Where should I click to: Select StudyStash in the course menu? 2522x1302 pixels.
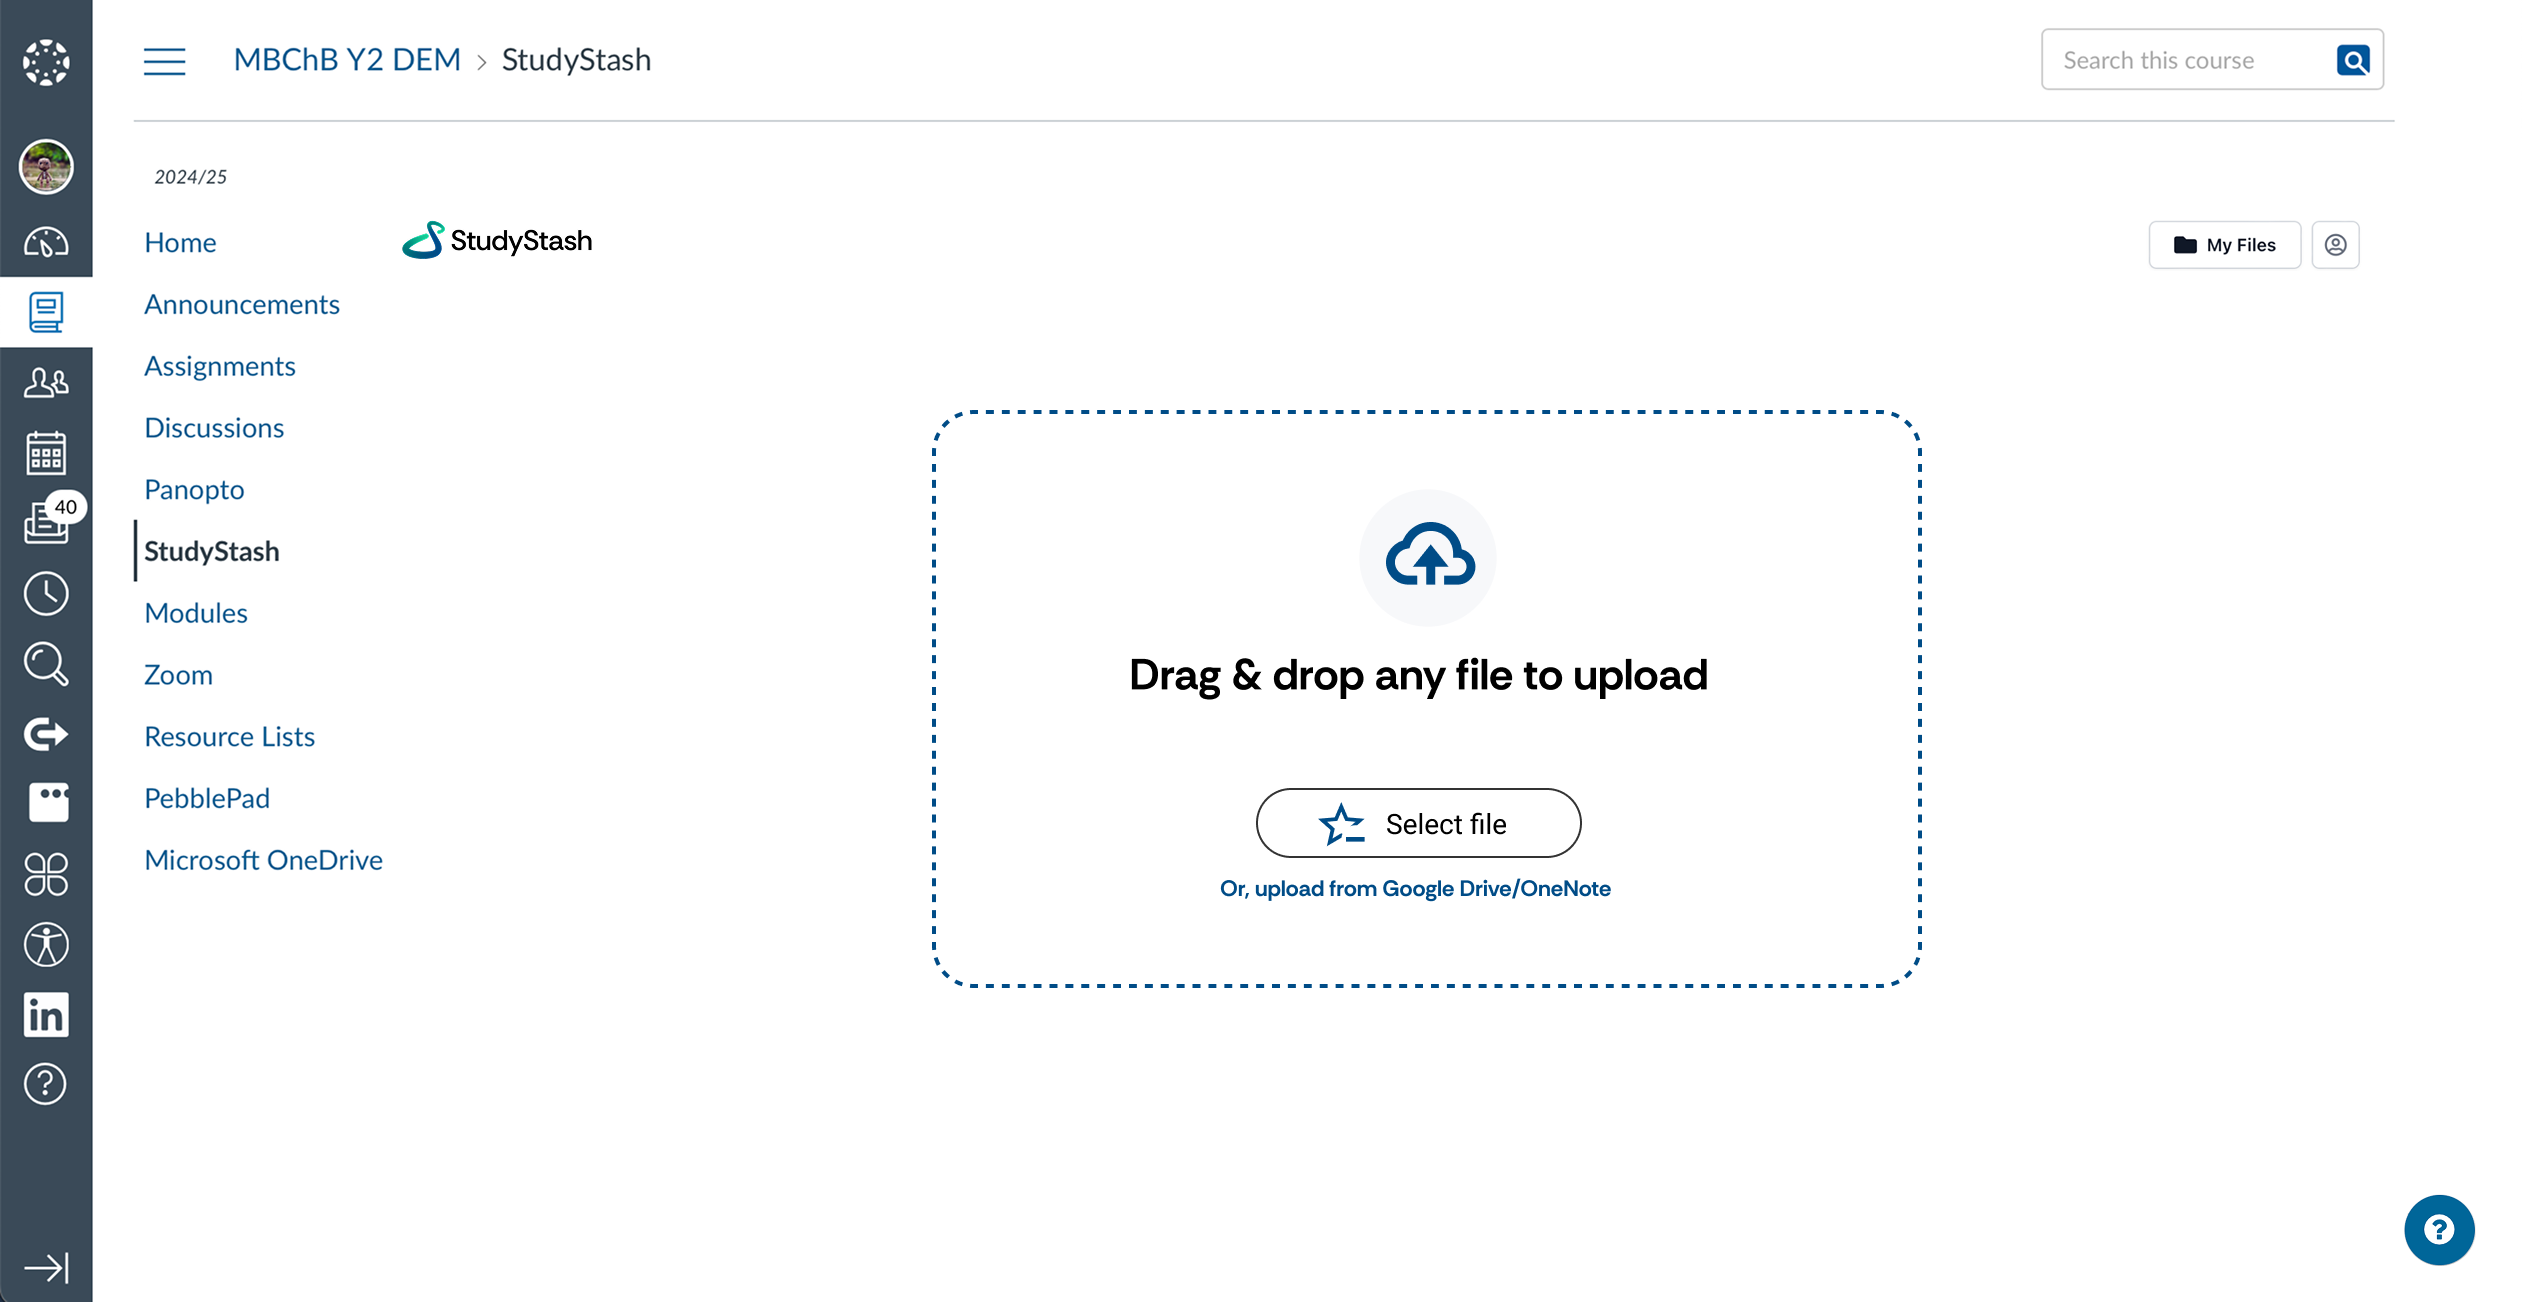tap(212, 551)
